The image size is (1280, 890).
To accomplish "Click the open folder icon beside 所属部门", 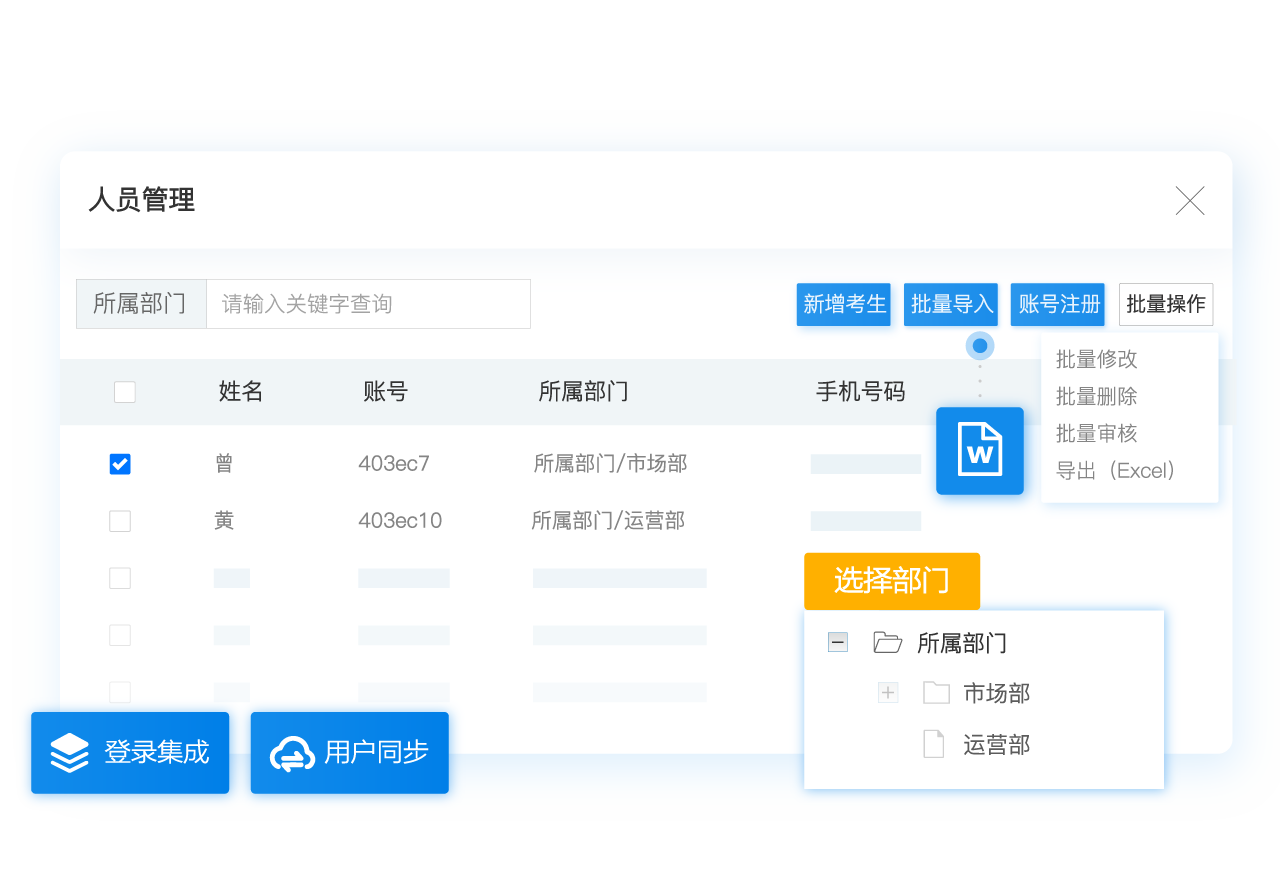I will pyautogui.click(x=887, y=642).
